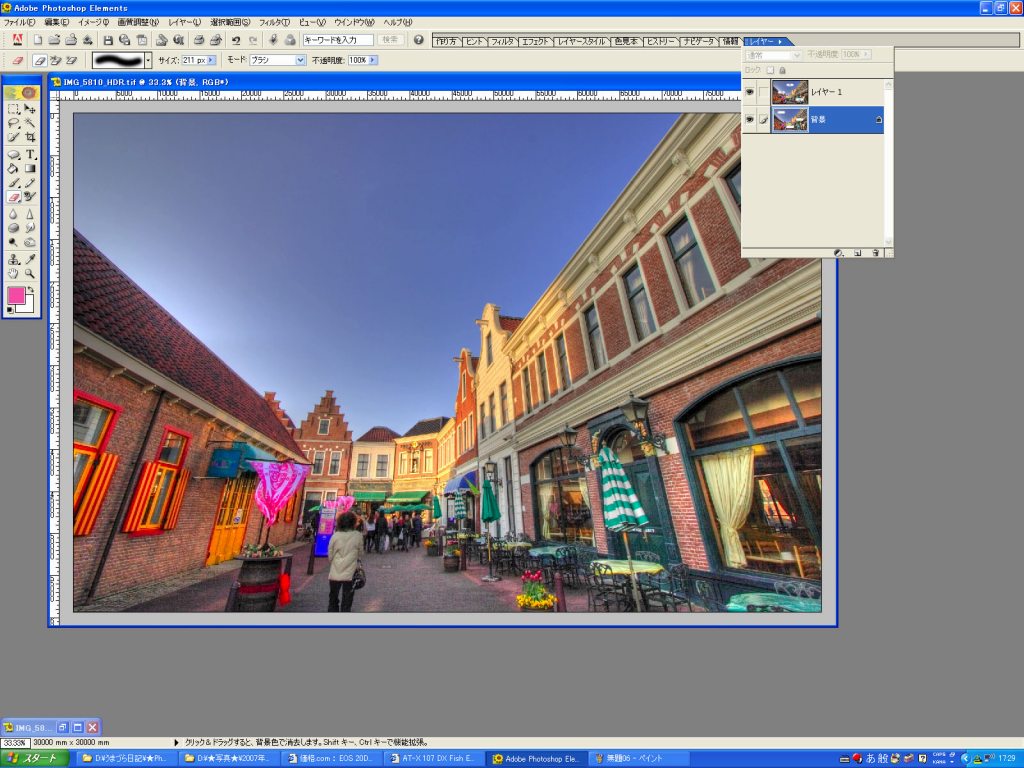Viewport: 1024px width, 768px height.
Task: Open the brush preset picker dropdown
Action: coord(148,60)
